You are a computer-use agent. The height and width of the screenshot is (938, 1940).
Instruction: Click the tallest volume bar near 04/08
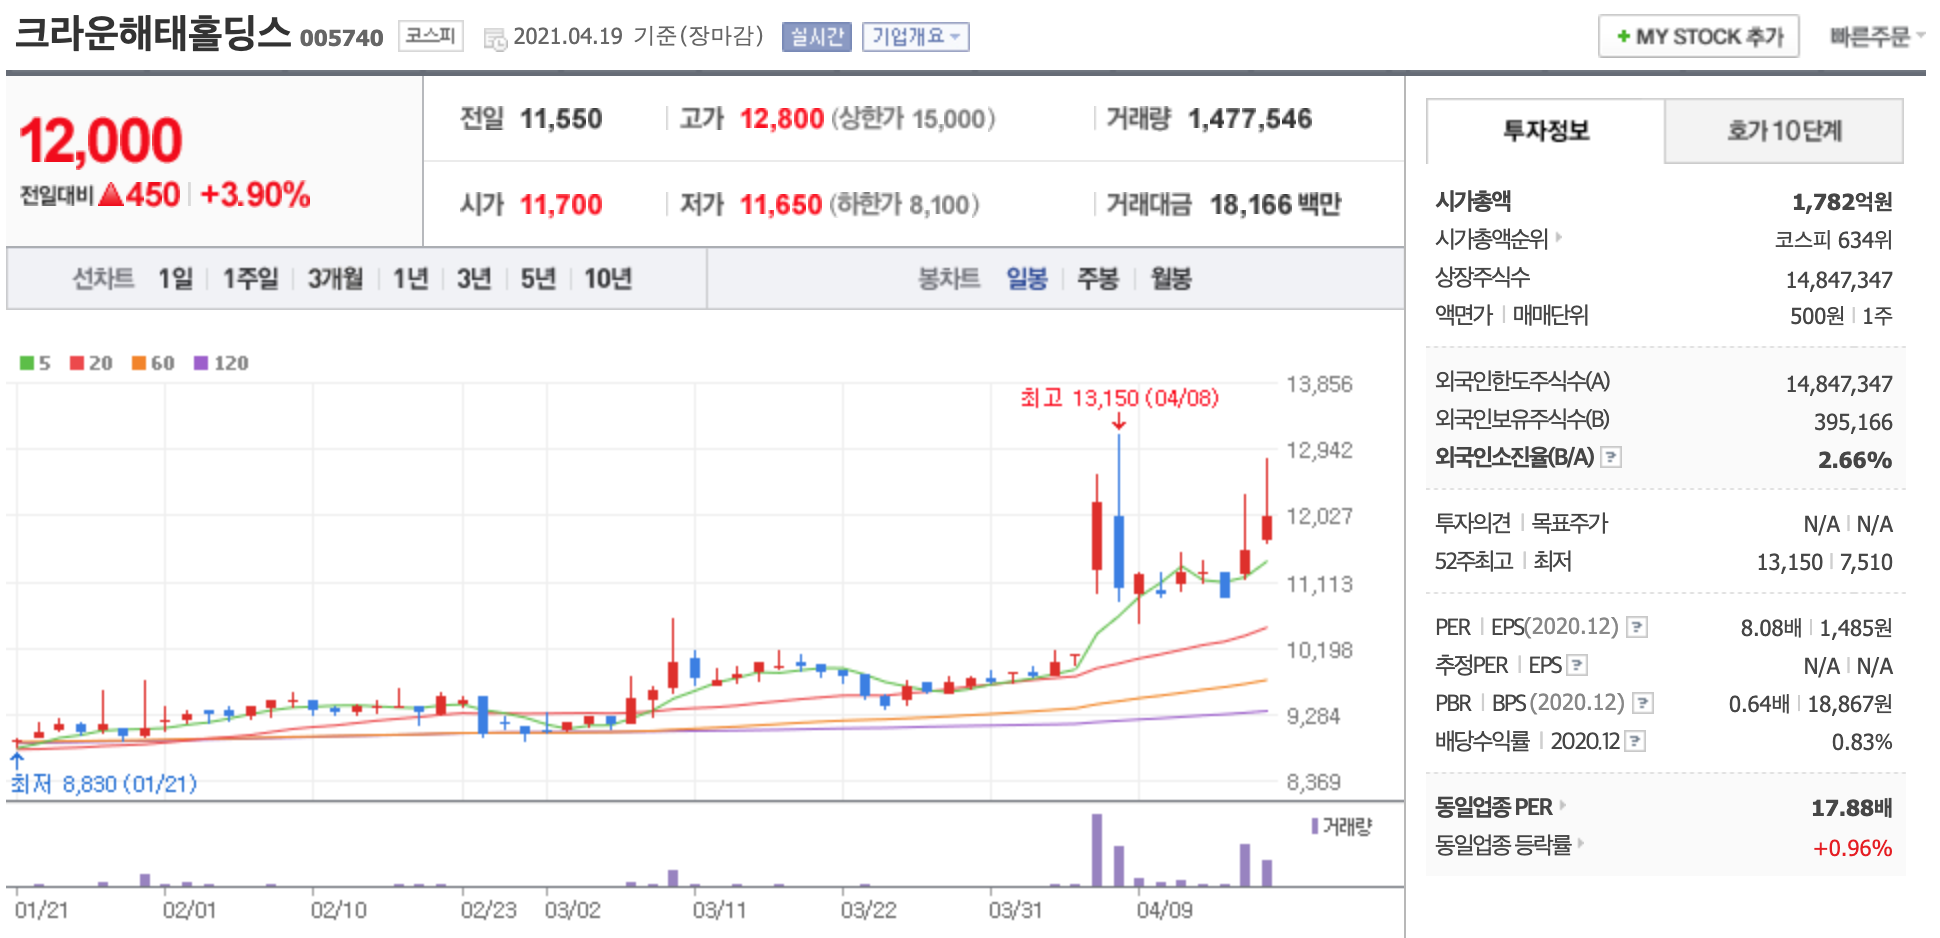[x=1097, y=850]
